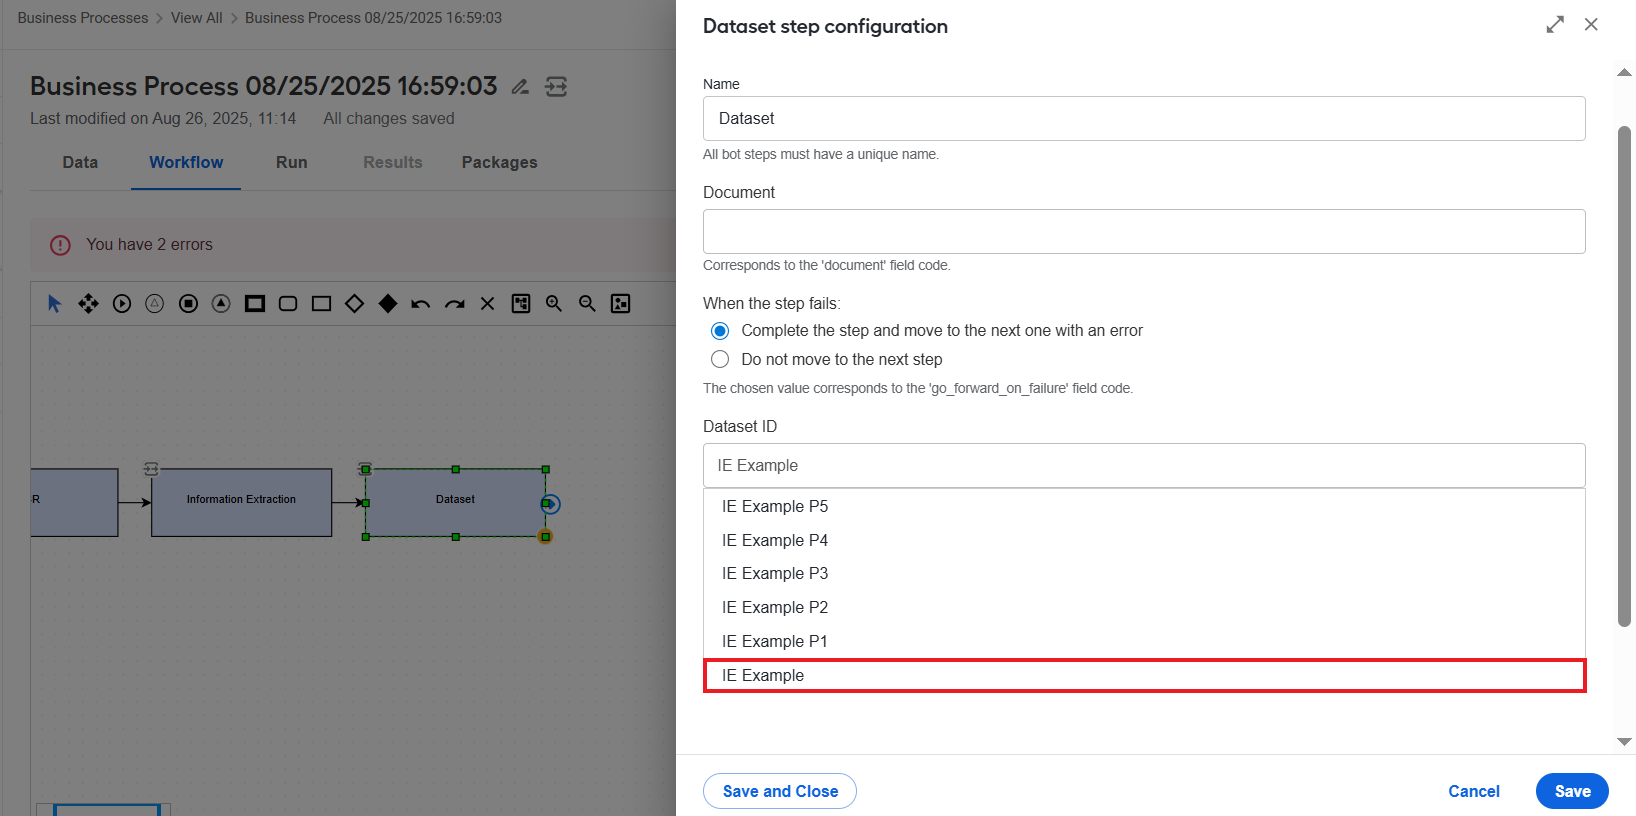Select the hollow diamond gateway tool
1636x816 pixels.
pos(354,304)
